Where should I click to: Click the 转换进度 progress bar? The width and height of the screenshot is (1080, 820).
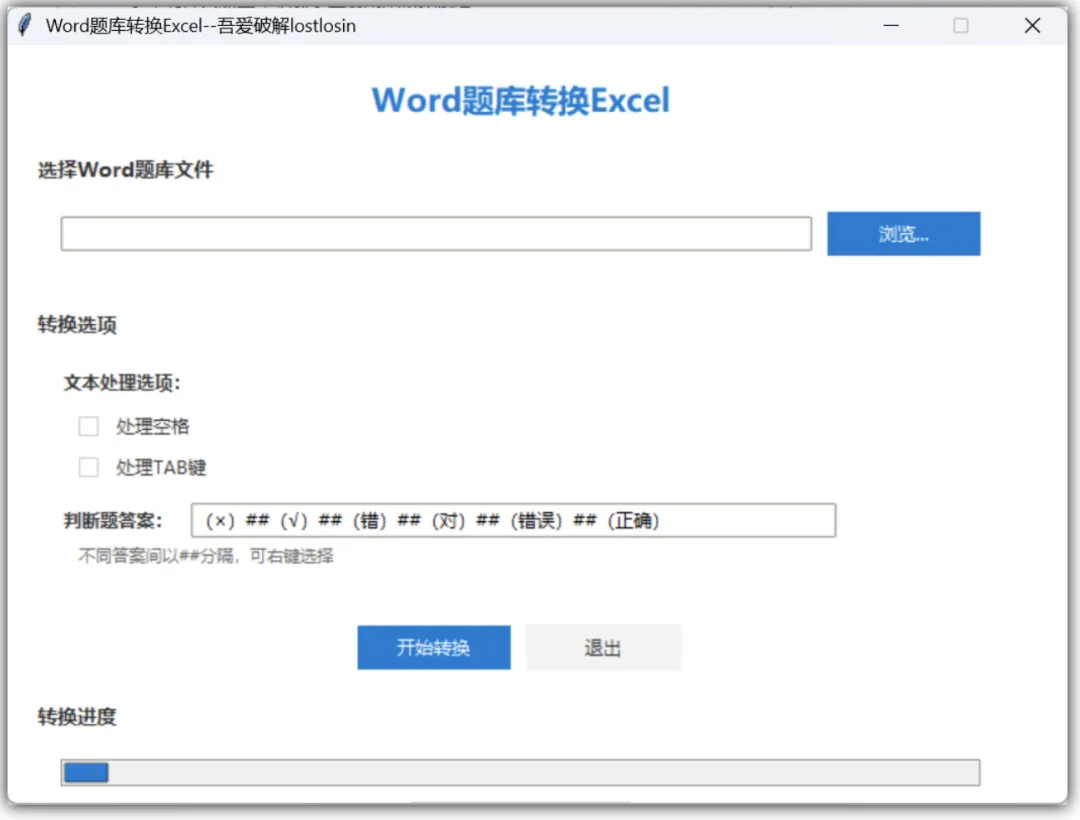[520, 772]
